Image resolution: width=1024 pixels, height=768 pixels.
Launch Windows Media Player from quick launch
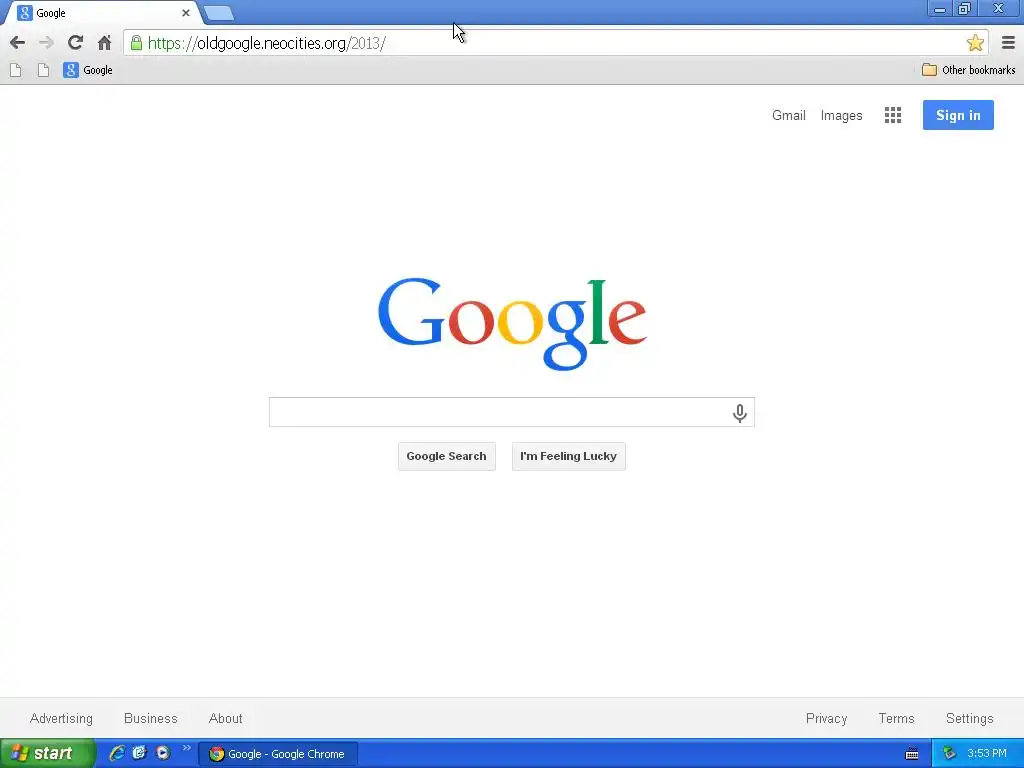click(163, 753)
